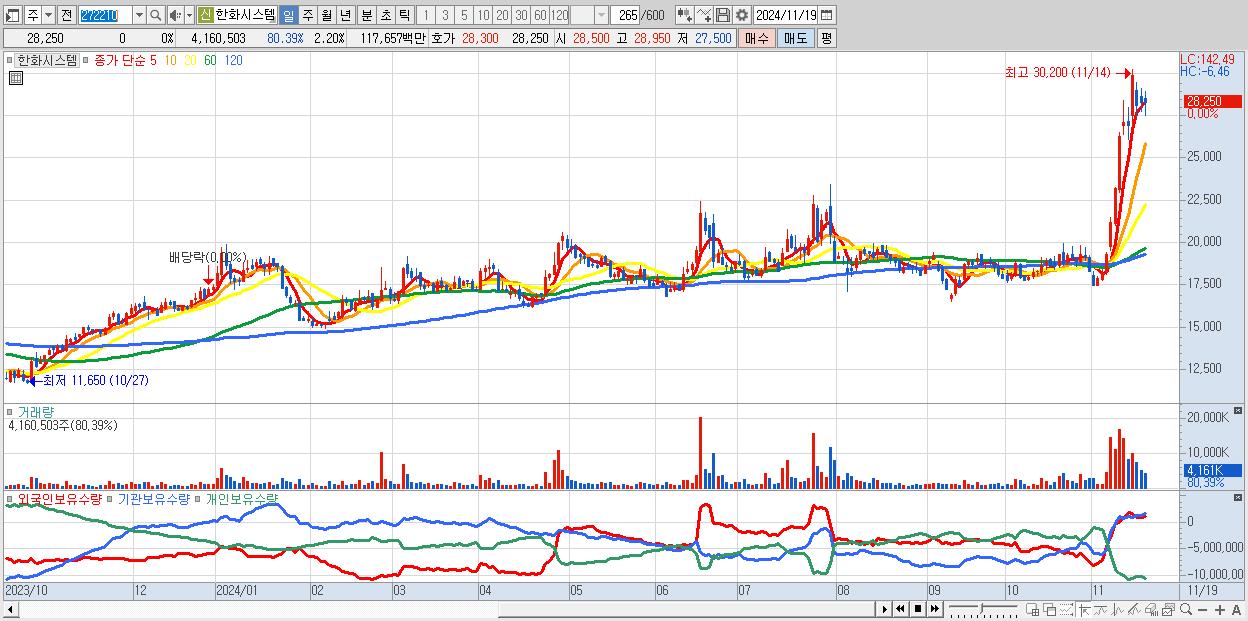Viewport: 1248px width, 621px height.
Task: Switch to the 월 monthly chart period
Action: pos(326,15)
